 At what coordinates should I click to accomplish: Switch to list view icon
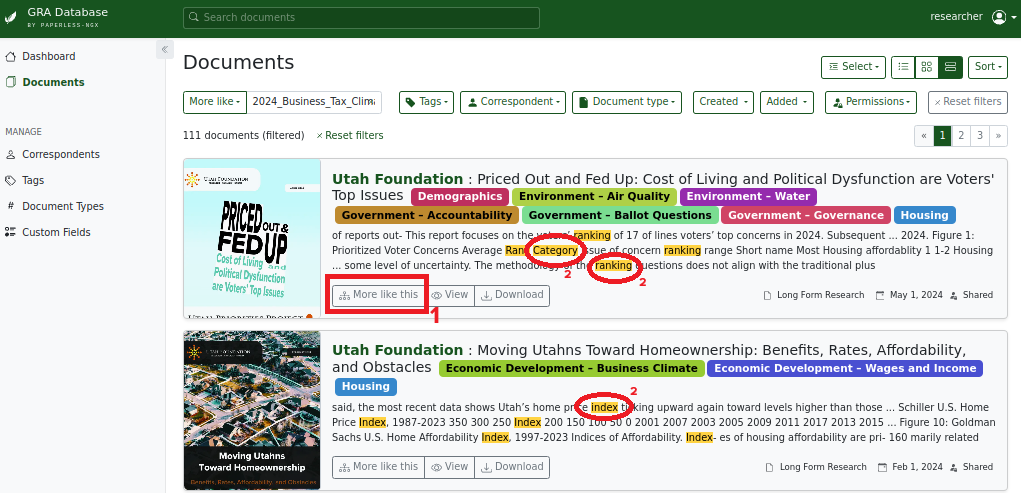(x=903, y=67)
